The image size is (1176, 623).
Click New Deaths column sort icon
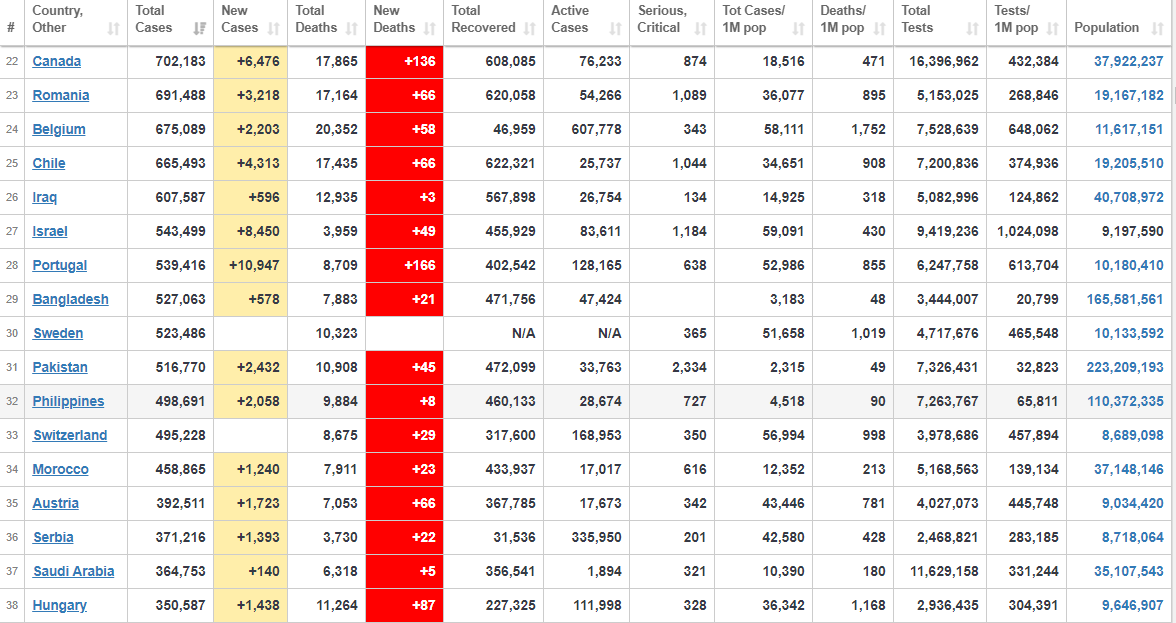(x=430, y=29)
